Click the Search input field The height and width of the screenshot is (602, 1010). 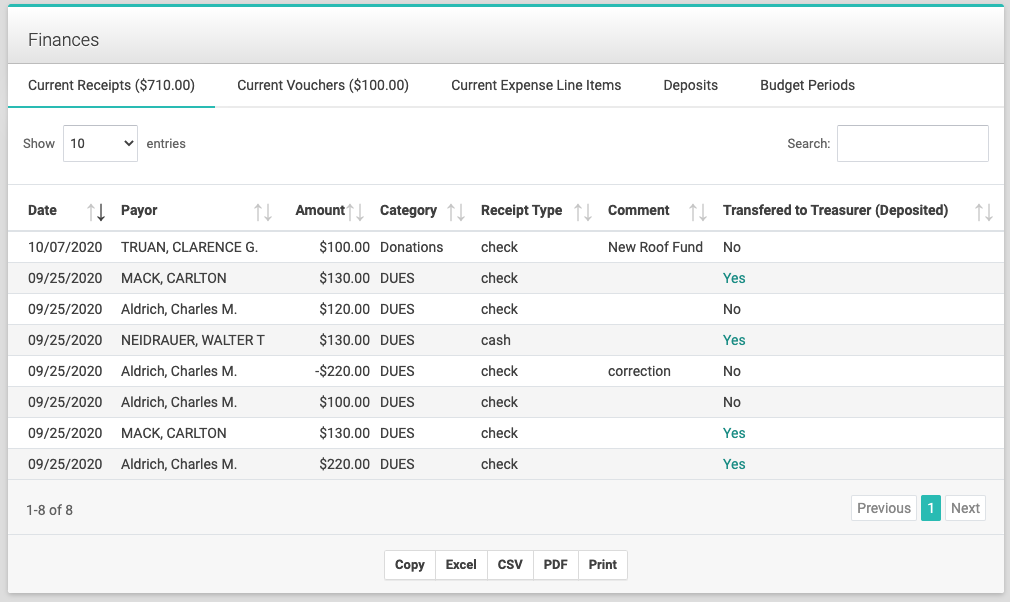click(x=913, y=144)
